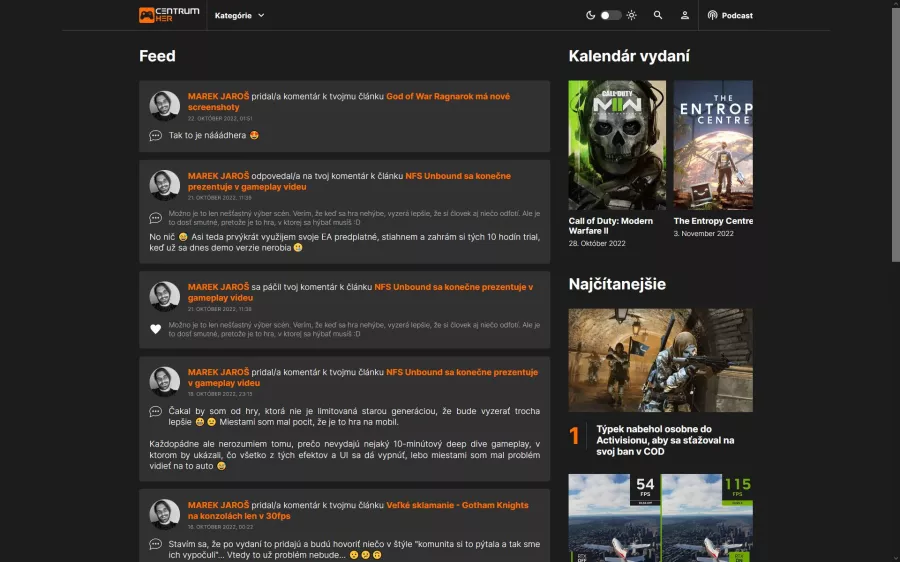Click release date '28. Október 2022'
Screen dimensions: 900x562
pos(597,243)
